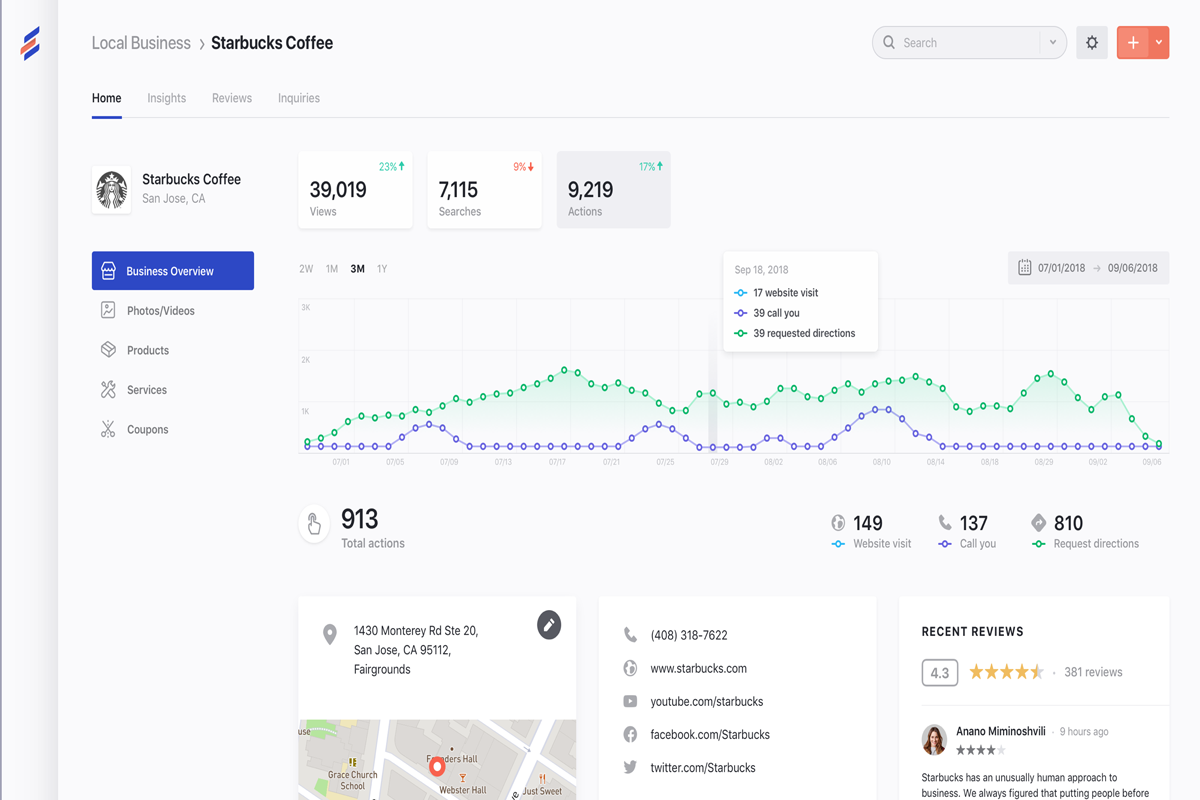Set chart range to 1M
This screenshot has width=1200, height=800.
pos(332,269)
